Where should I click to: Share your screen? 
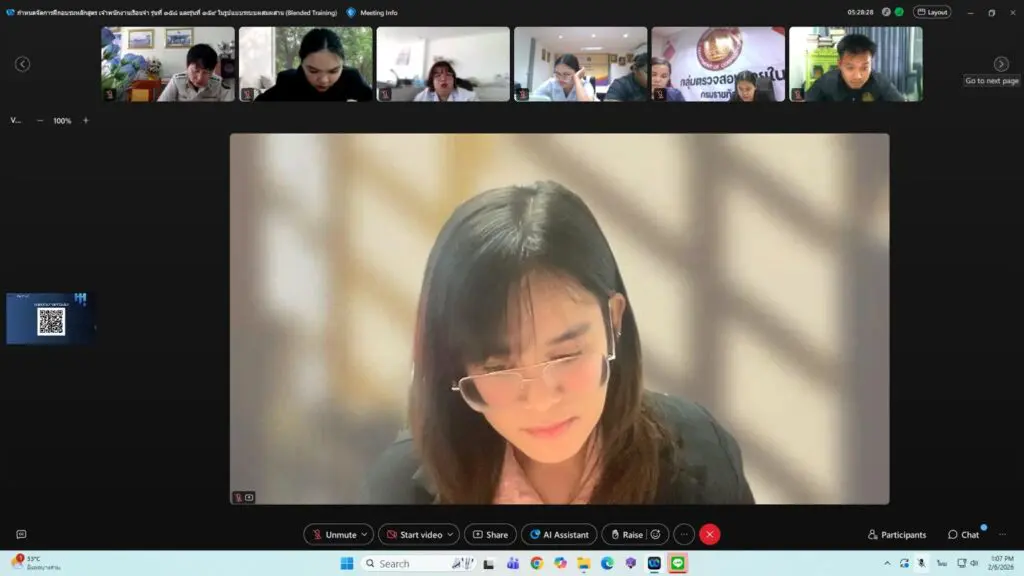pyautogui.click(x=490, y=534)
